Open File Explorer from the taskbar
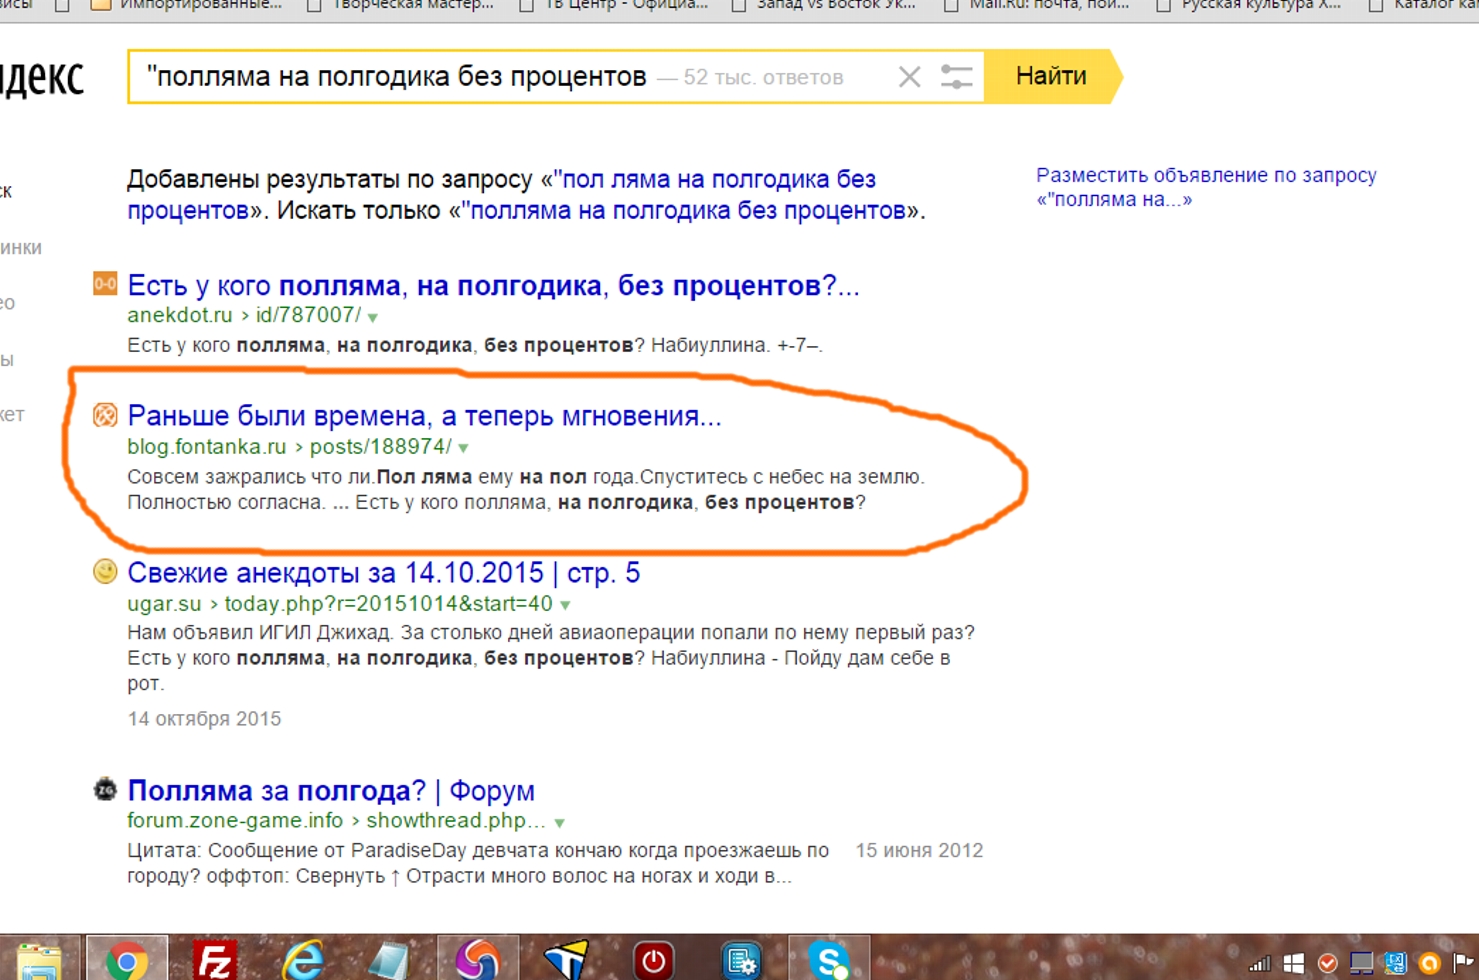Image resolution: width=1479 pixels, height=980 pixels. click(x=39, y=960)
